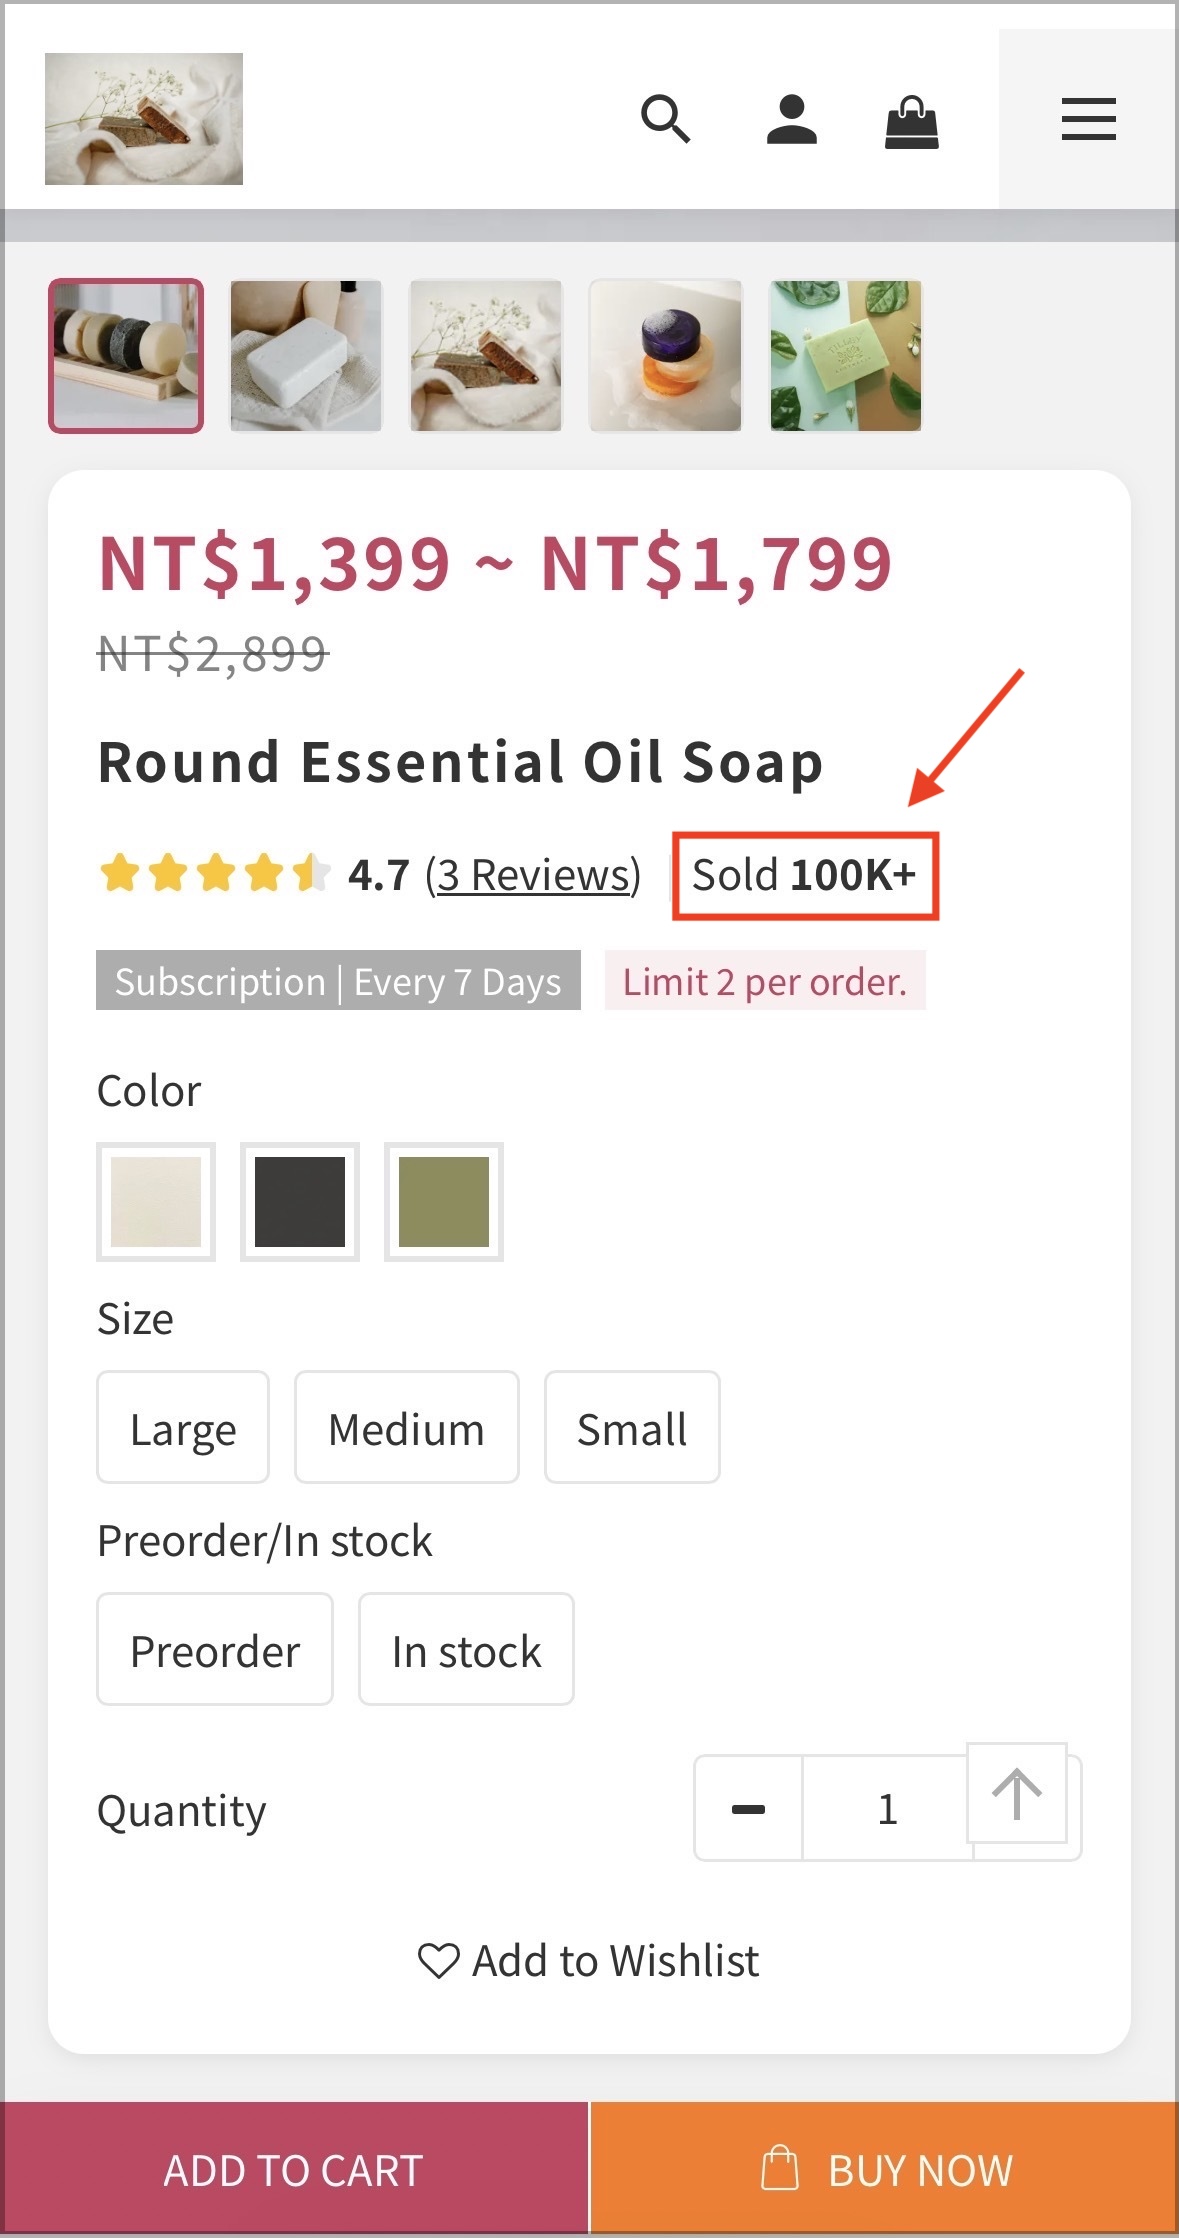
Task: Click the BUY NOW button
Action: click(885, 2170)
